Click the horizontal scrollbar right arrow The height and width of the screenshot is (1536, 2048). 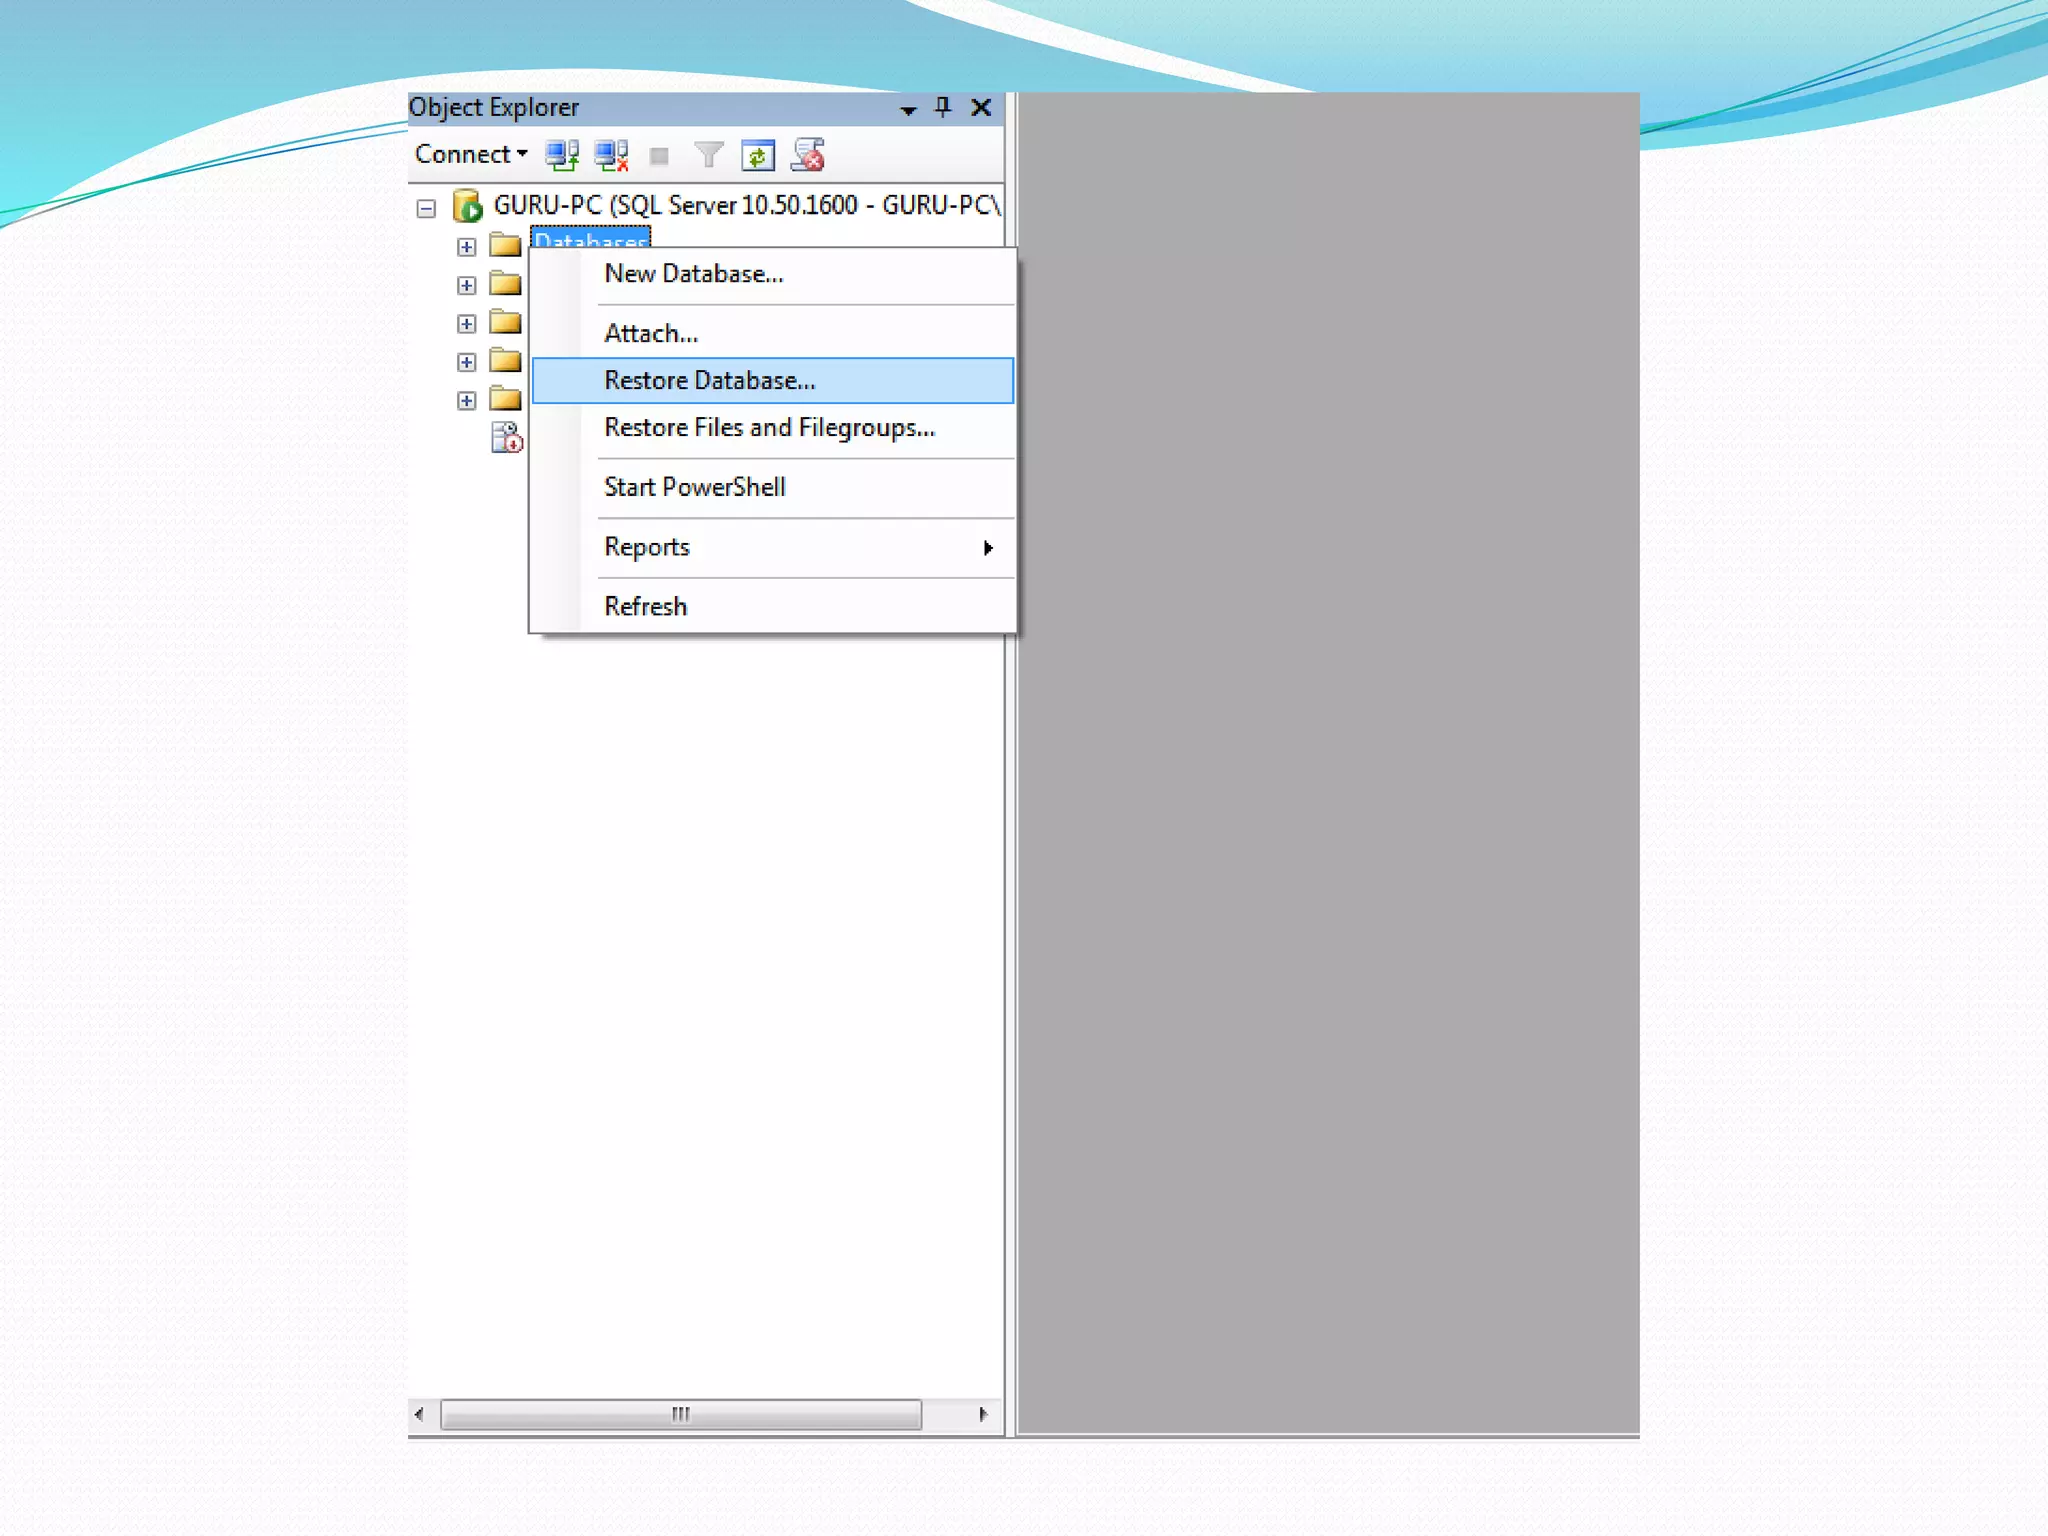tap(983, 1414)
